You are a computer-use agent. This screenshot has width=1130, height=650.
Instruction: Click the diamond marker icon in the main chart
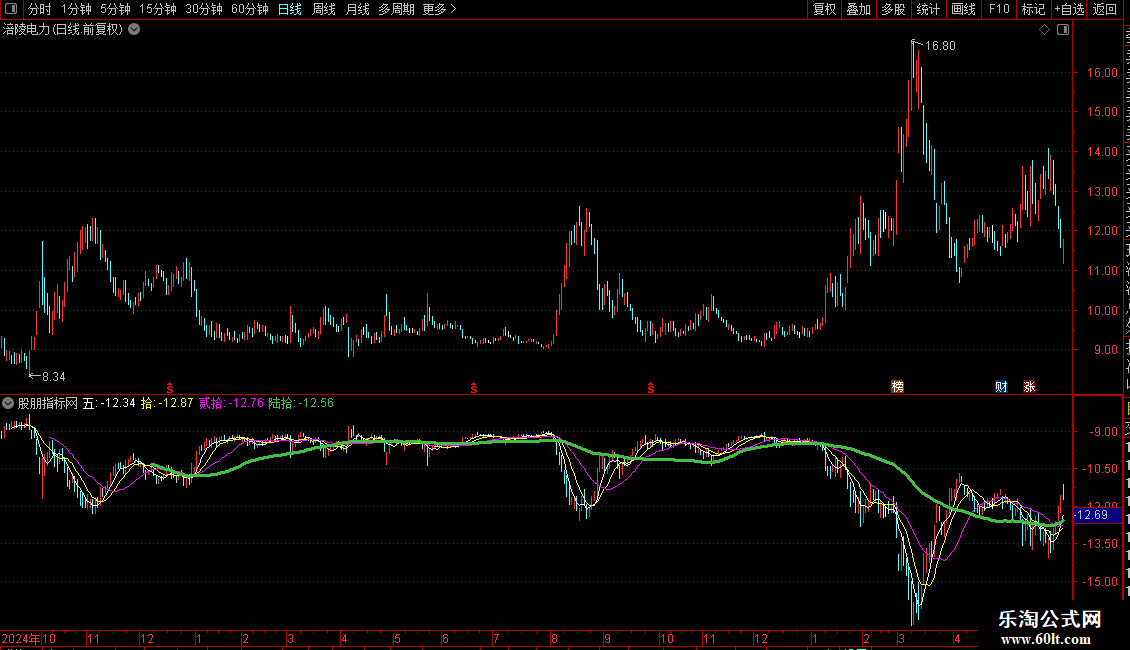(x=1044, y=30)
